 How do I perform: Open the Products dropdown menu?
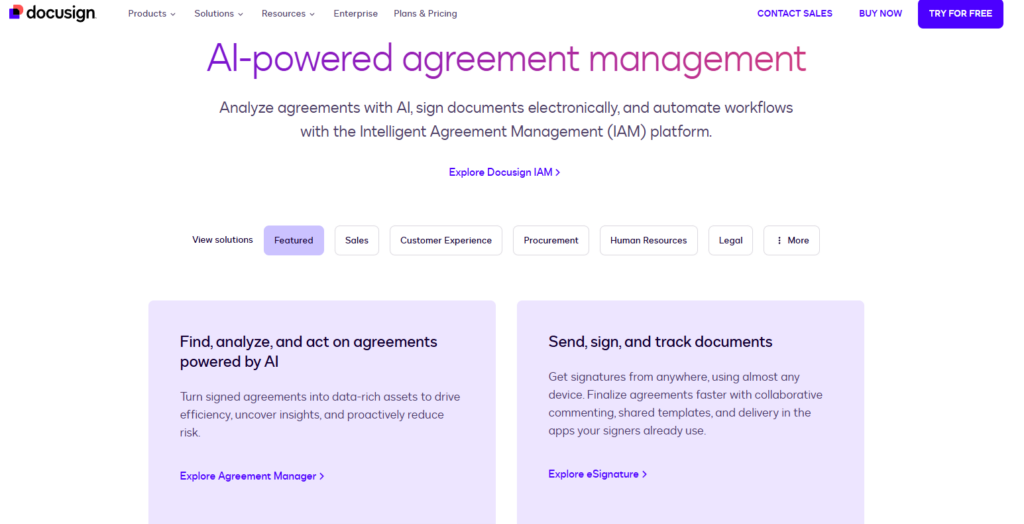click(152, 14)
